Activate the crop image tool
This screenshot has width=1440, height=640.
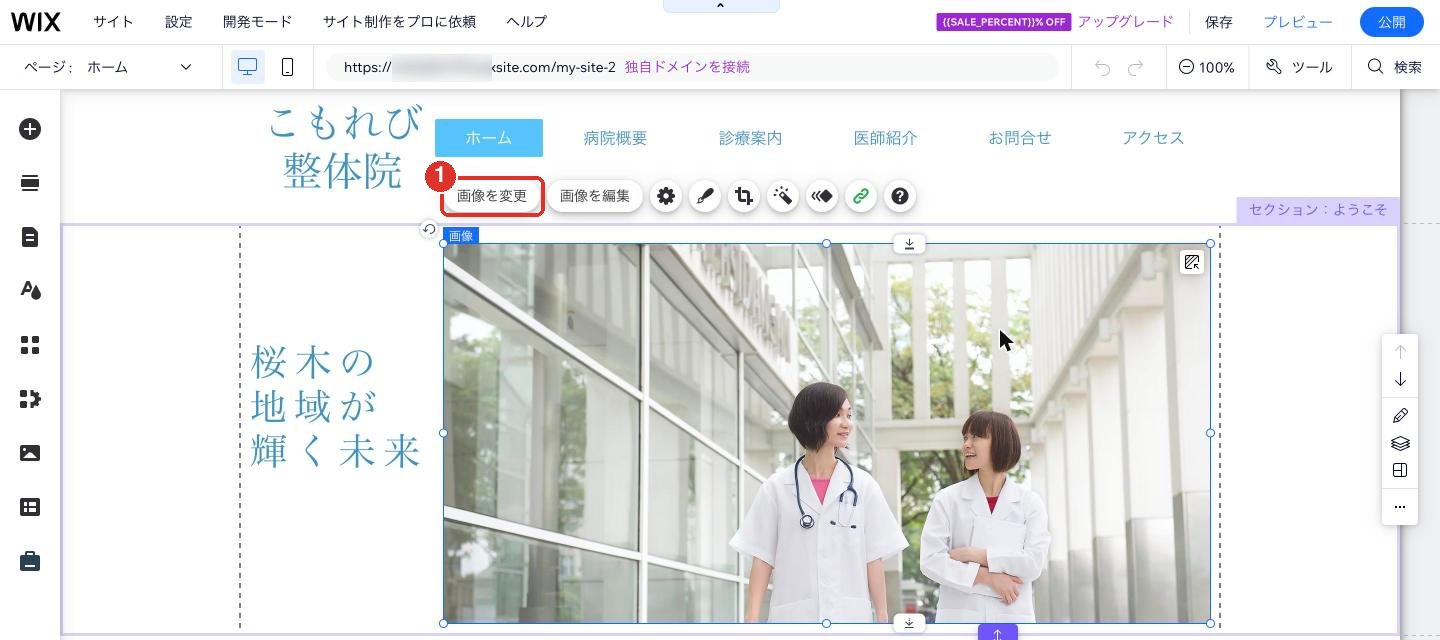point(744,196)
